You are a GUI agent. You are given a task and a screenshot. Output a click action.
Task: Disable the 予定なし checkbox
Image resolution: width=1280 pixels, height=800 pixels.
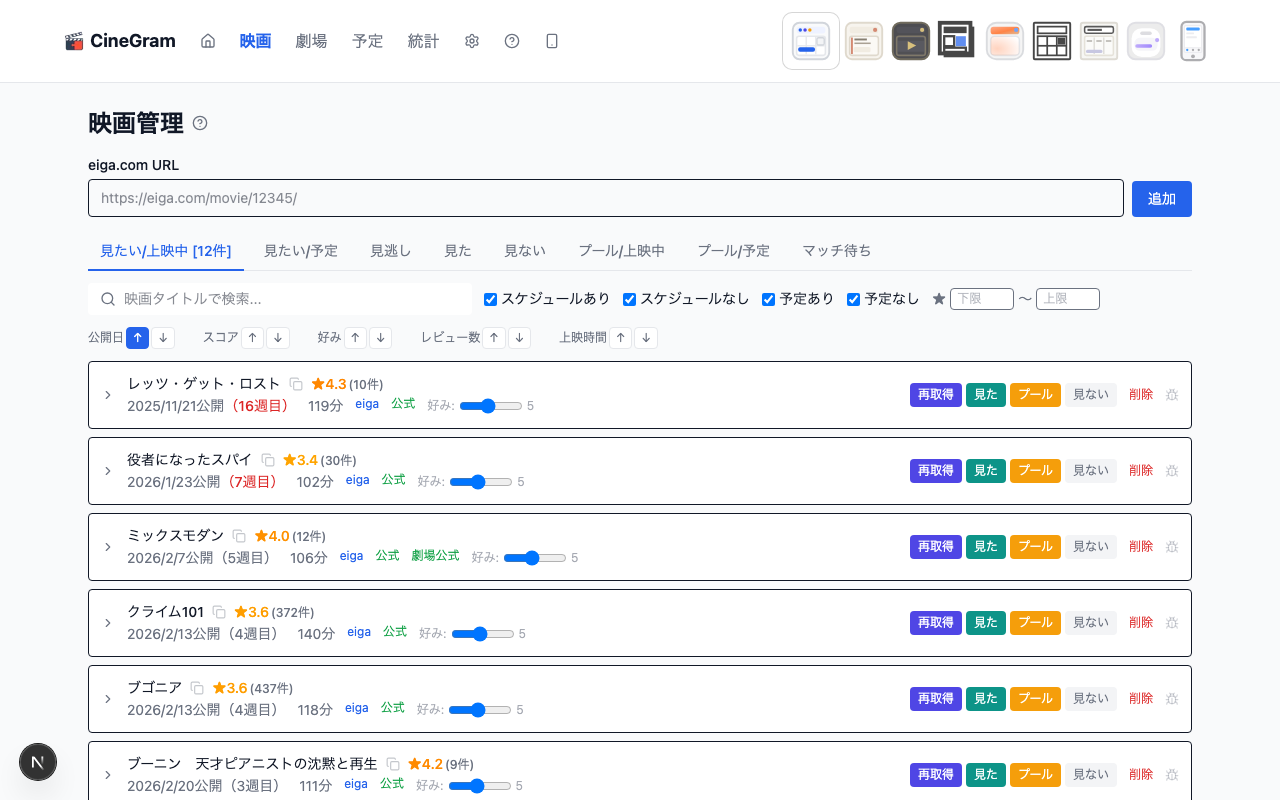point(853,298)
